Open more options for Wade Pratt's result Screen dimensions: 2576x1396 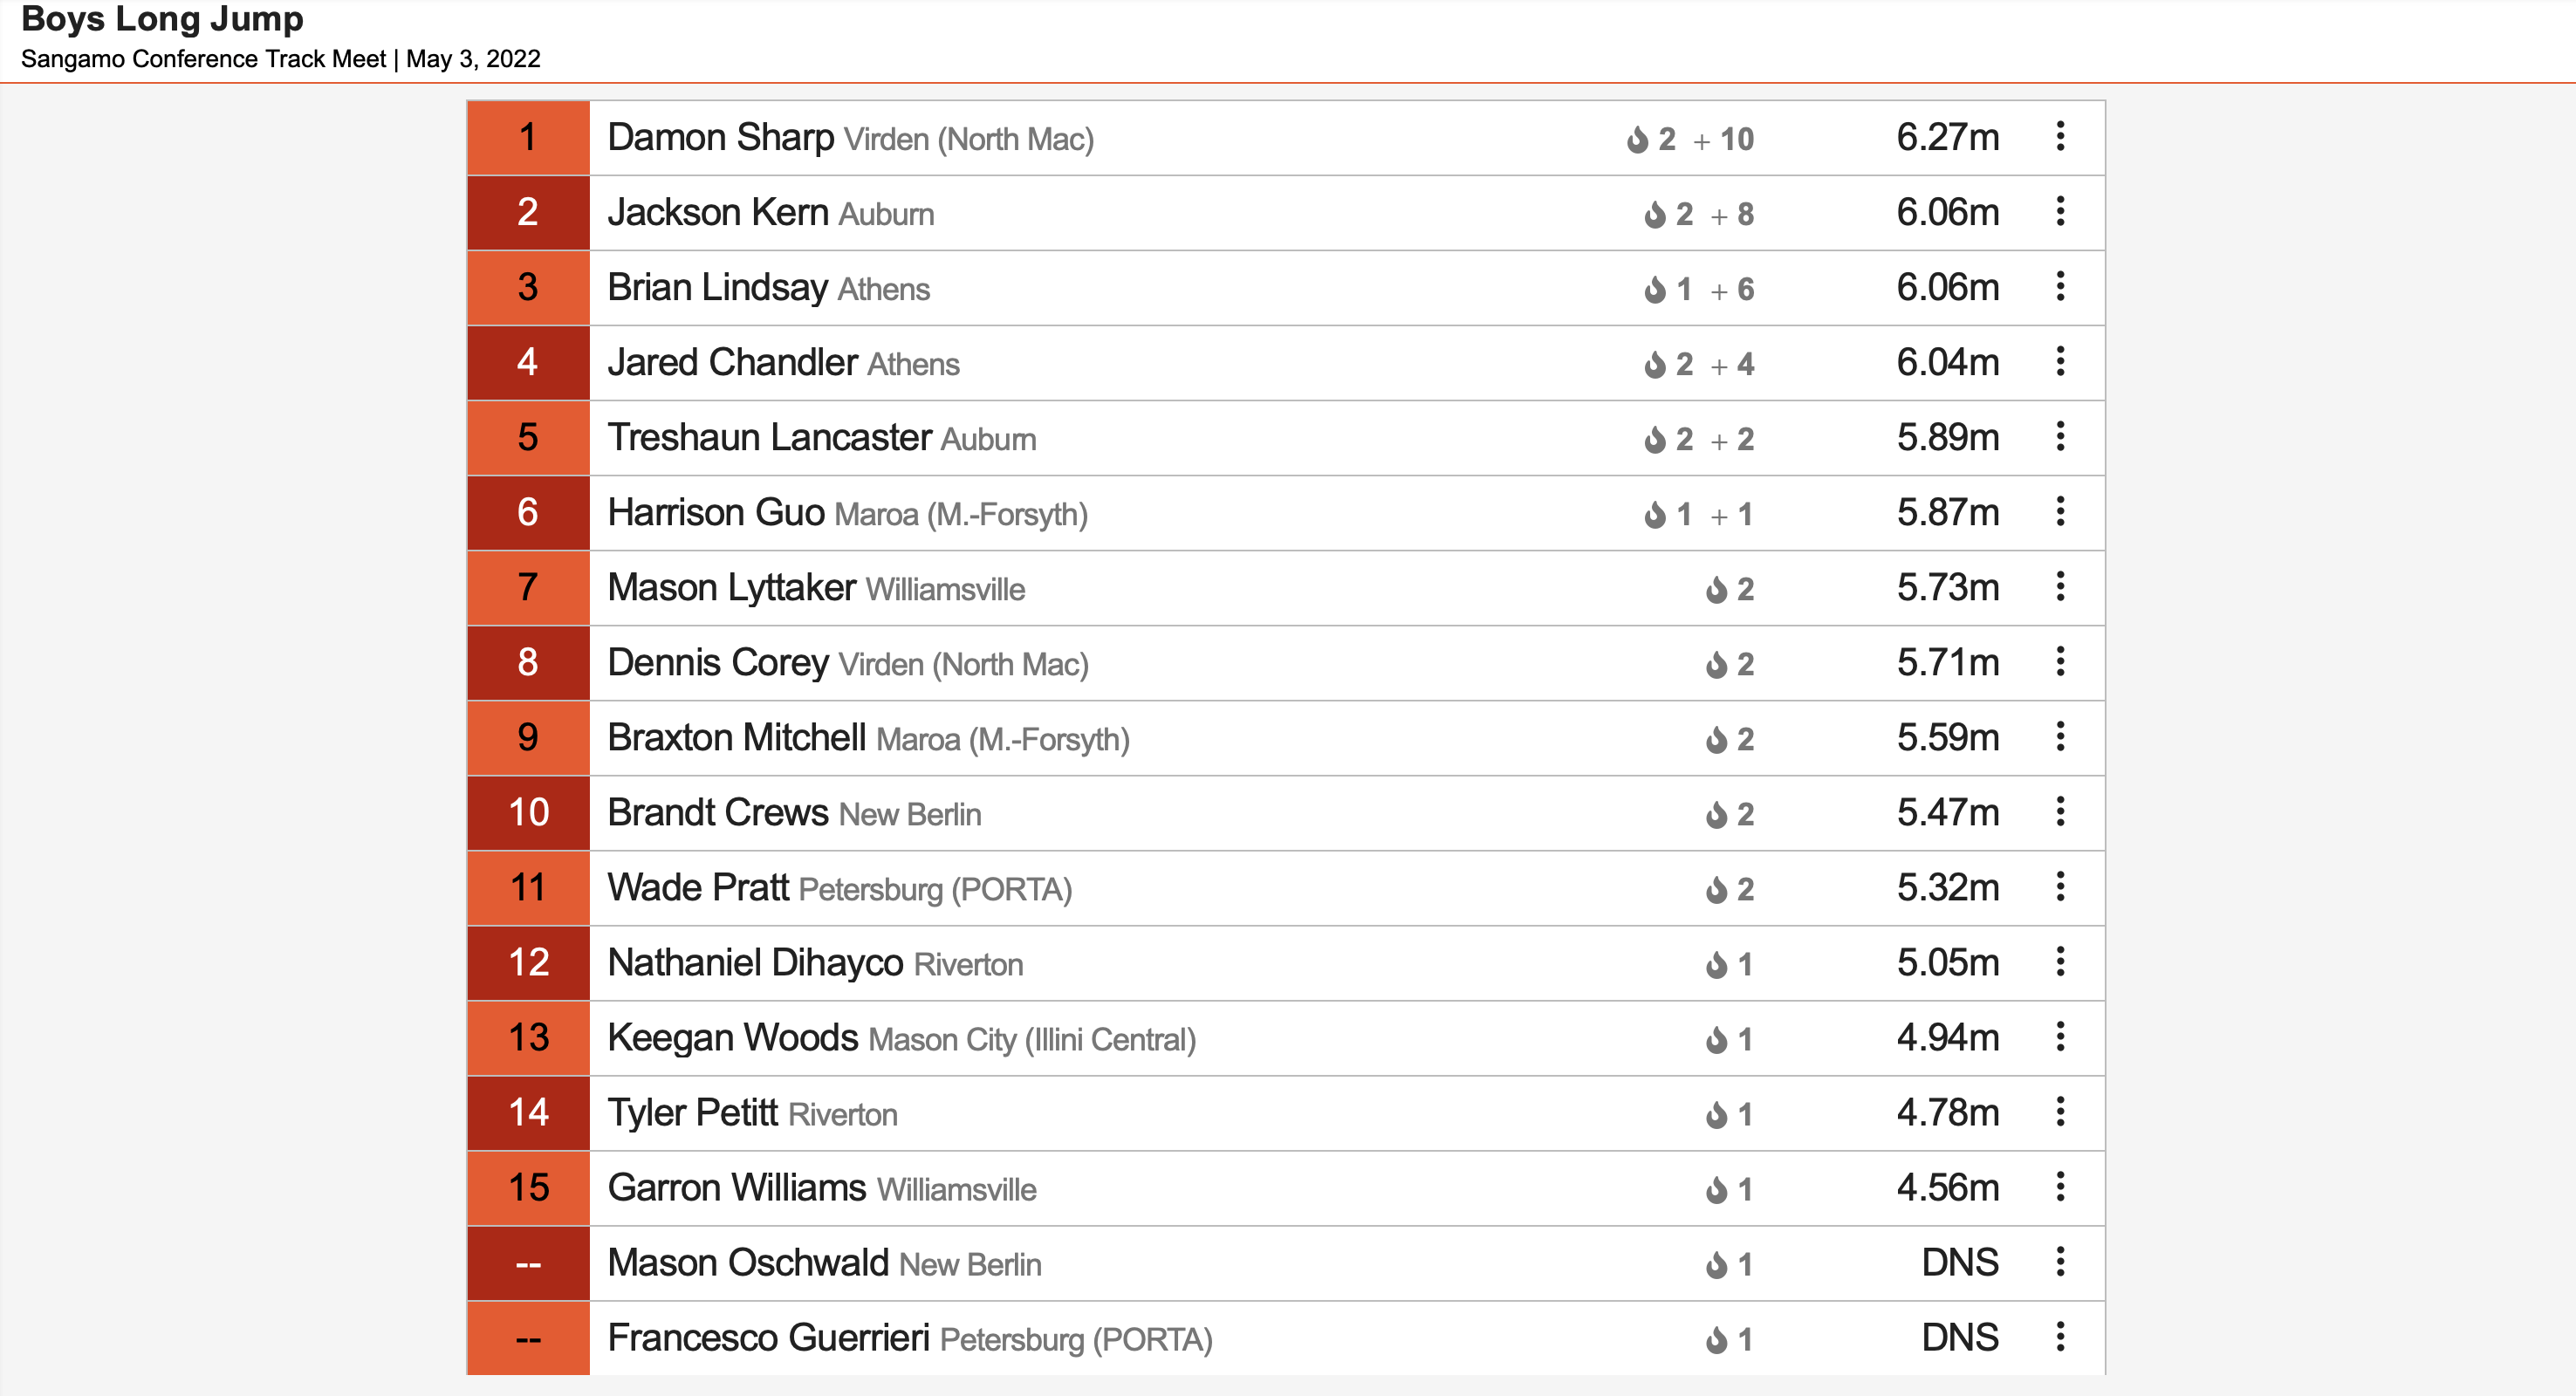2060,886
